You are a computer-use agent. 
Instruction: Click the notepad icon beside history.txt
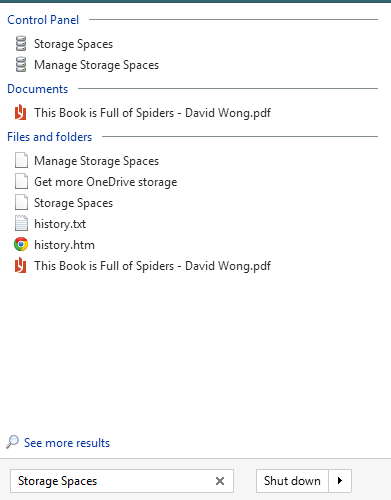[21, 223]
